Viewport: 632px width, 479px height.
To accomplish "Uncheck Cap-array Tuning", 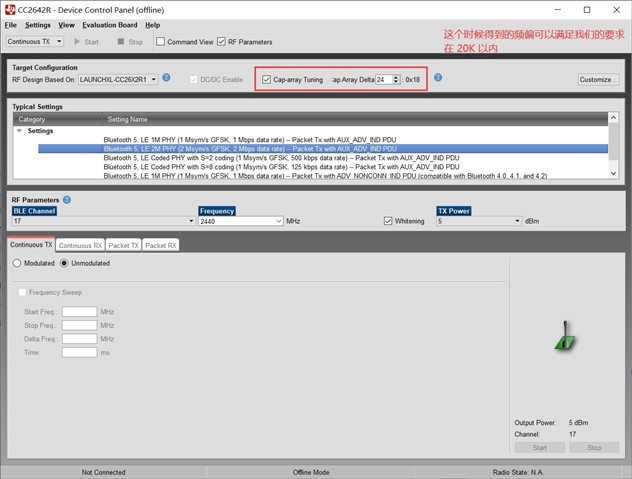I will tap(266, 79).
